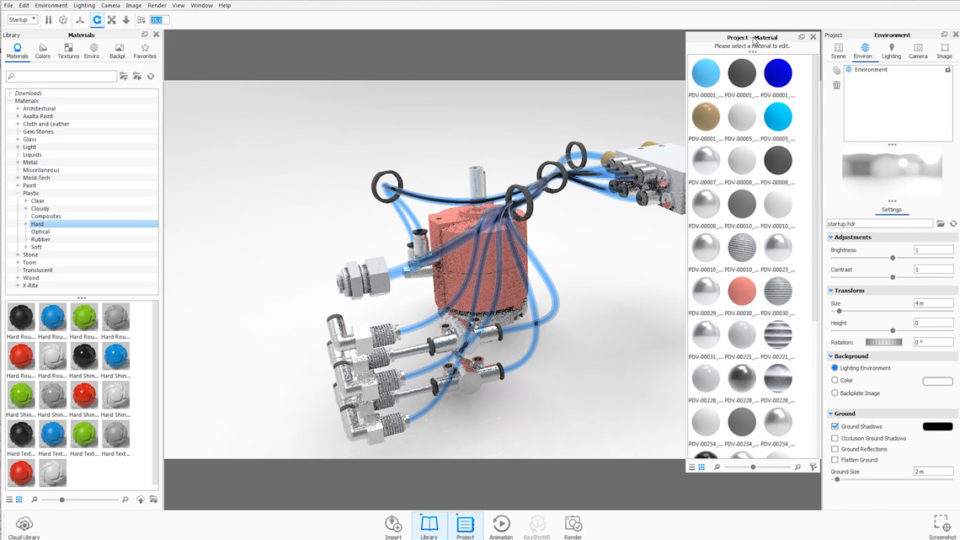This screenshot has height=540, width=960.
Task: Open the Cloud Library icon
Action: (x=24, y=525)
